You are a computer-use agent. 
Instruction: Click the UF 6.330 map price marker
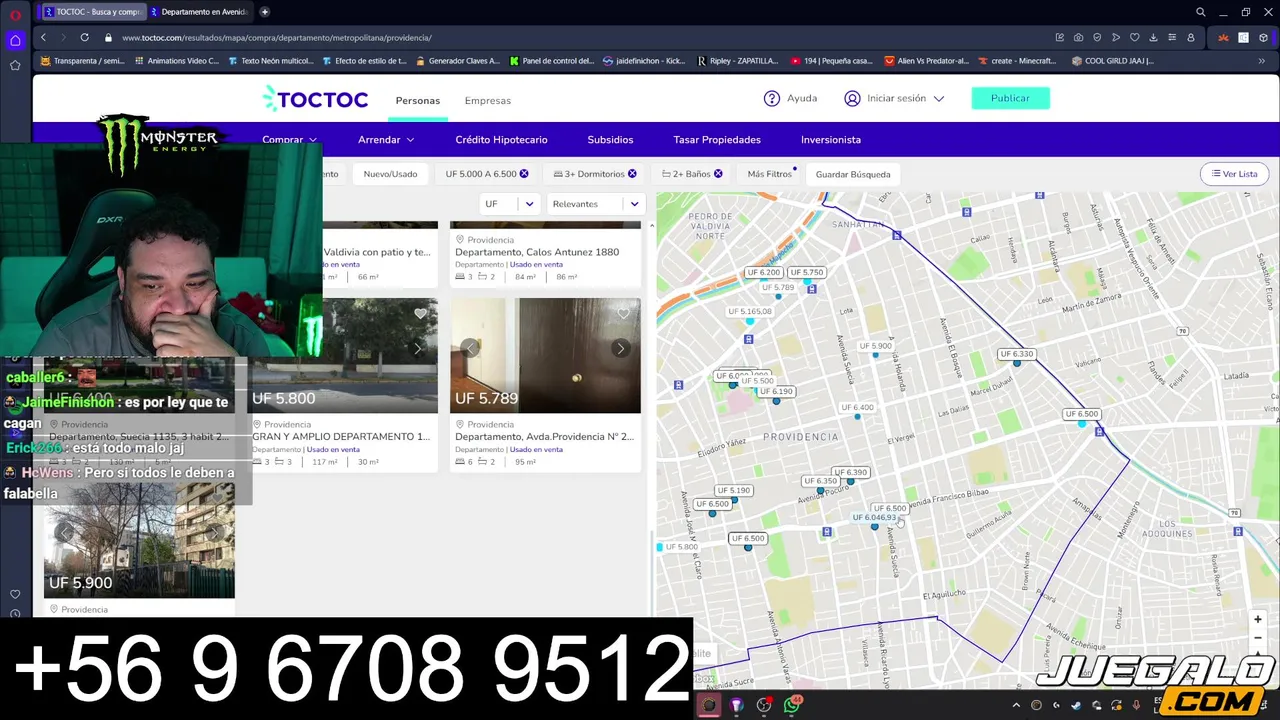click(1016, 354)
